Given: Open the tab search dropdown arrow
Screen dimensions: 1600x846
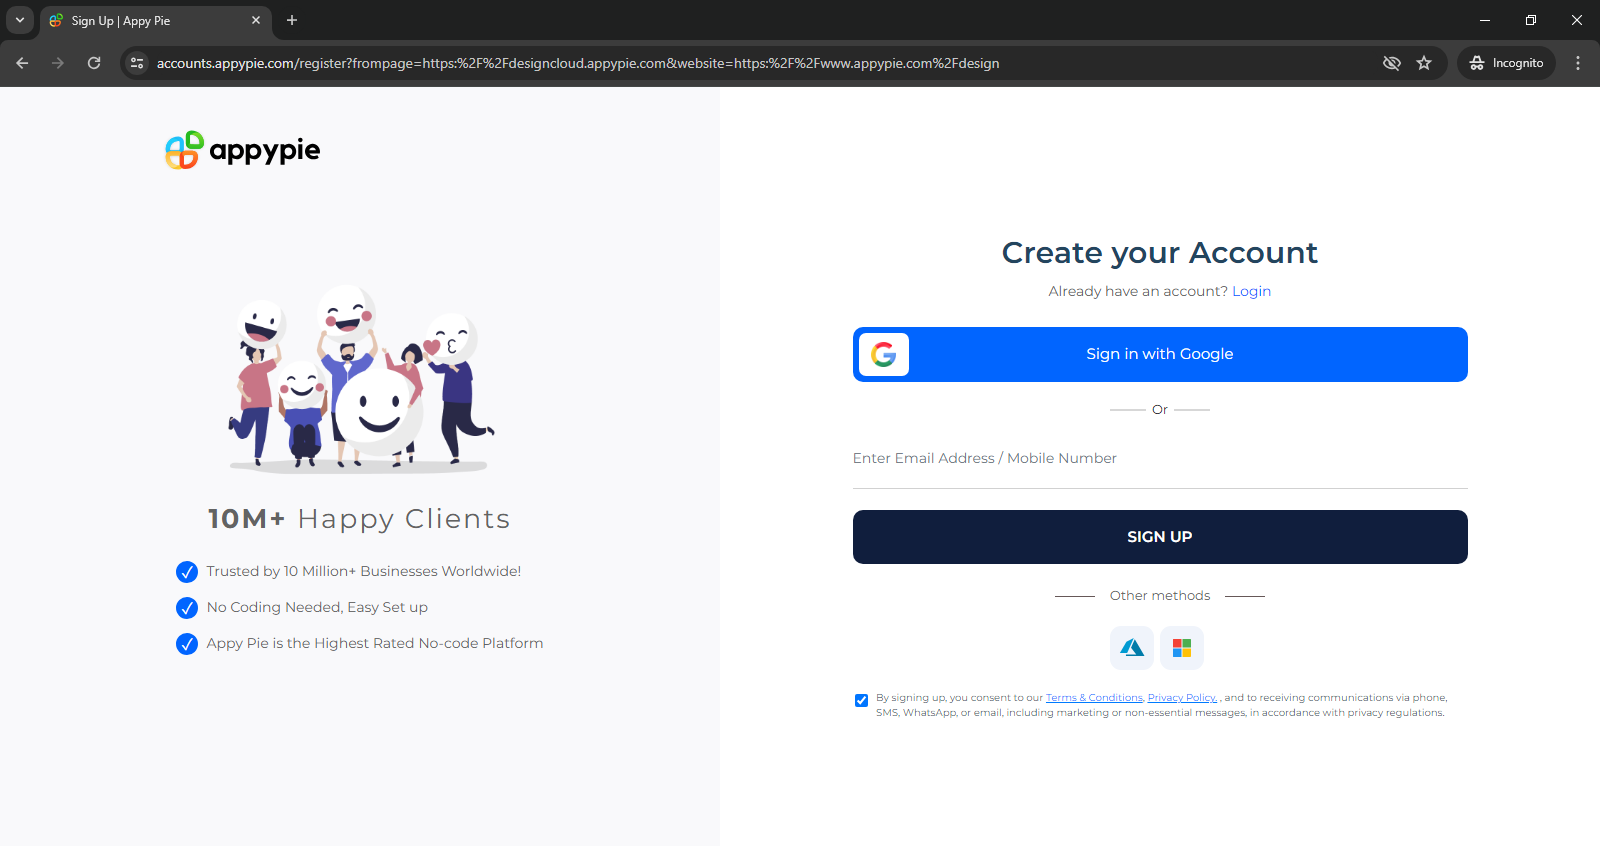Looking at the screenshot, I should click(x=19, y=20).
